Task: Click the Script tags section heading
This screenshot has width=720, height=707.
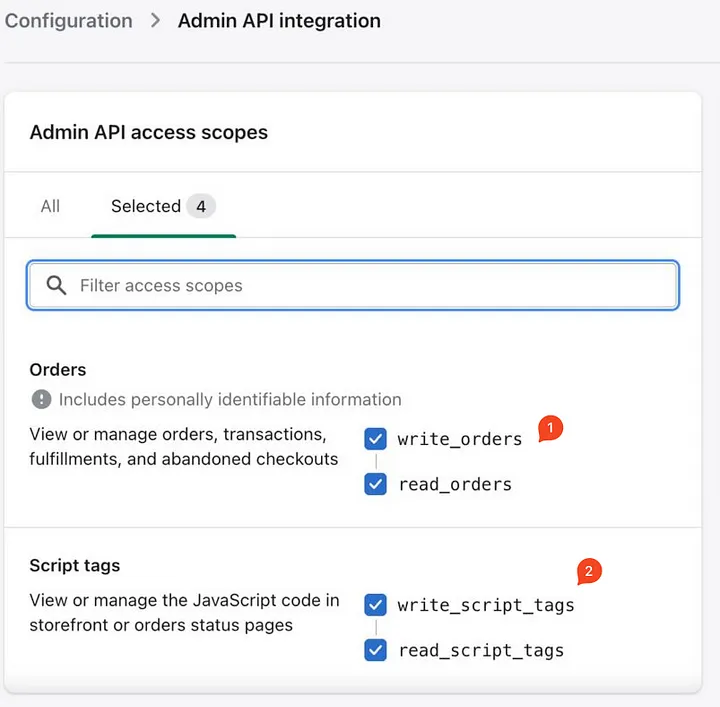Action: point(75,565)
